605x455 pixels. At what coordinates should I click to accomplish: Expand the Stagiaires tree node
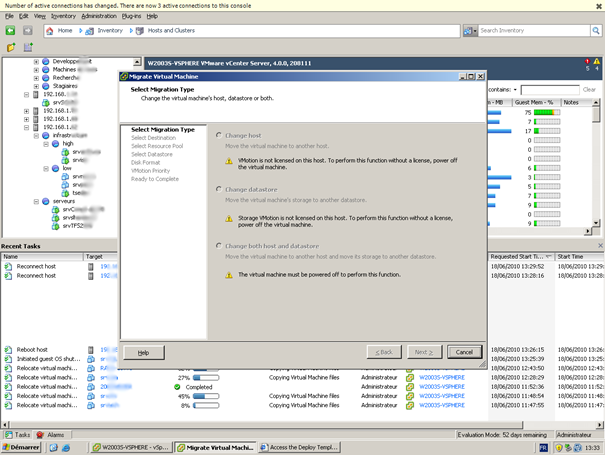36,86
